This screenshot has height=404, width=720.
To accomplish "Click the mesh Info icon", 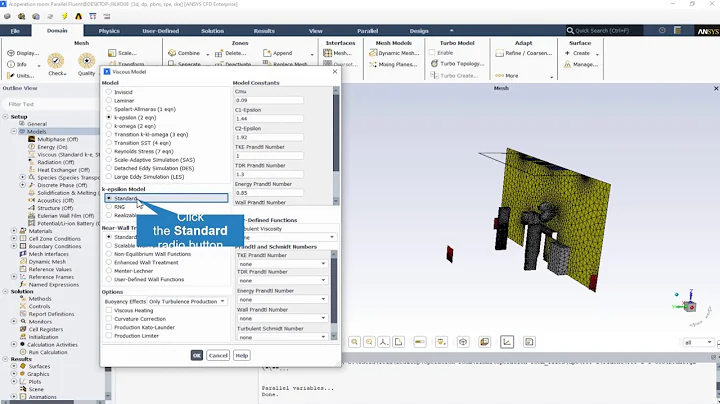I will 11,64.
